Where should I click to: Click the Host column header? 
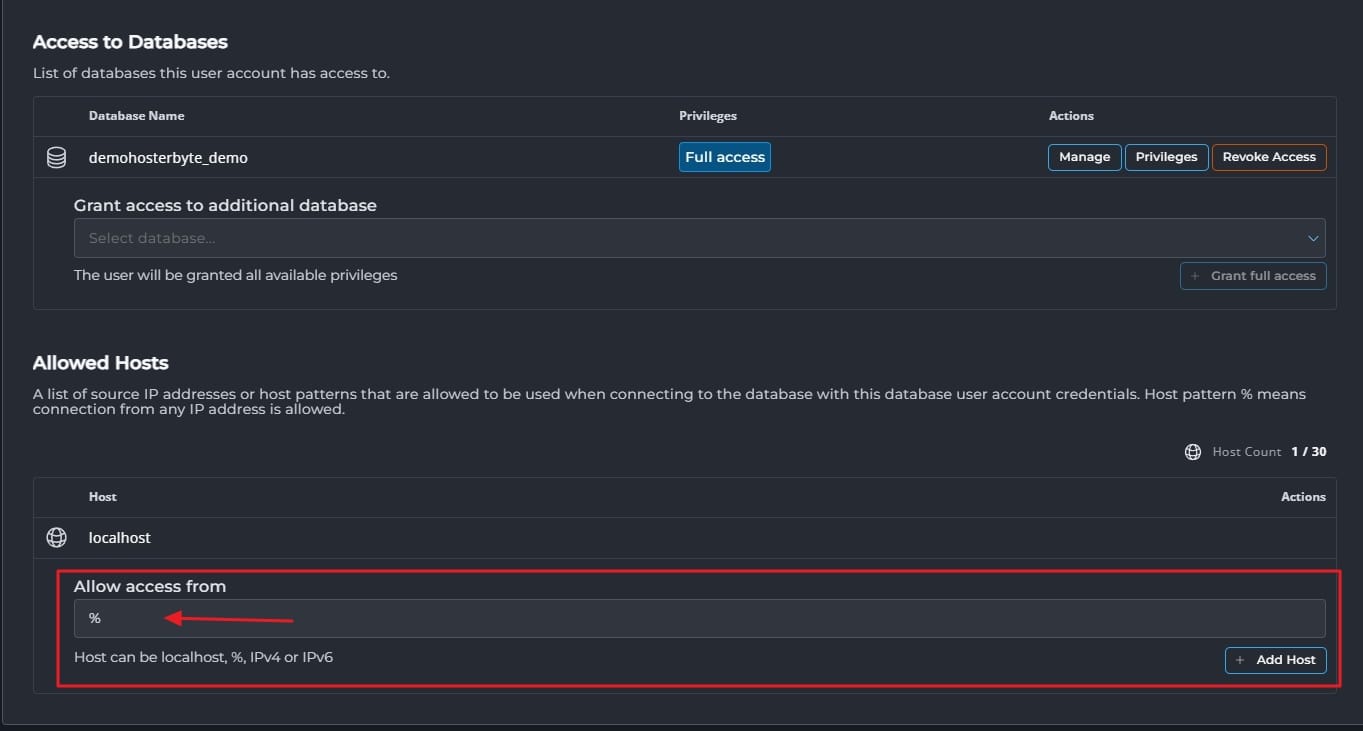click(x=103, y=497)
